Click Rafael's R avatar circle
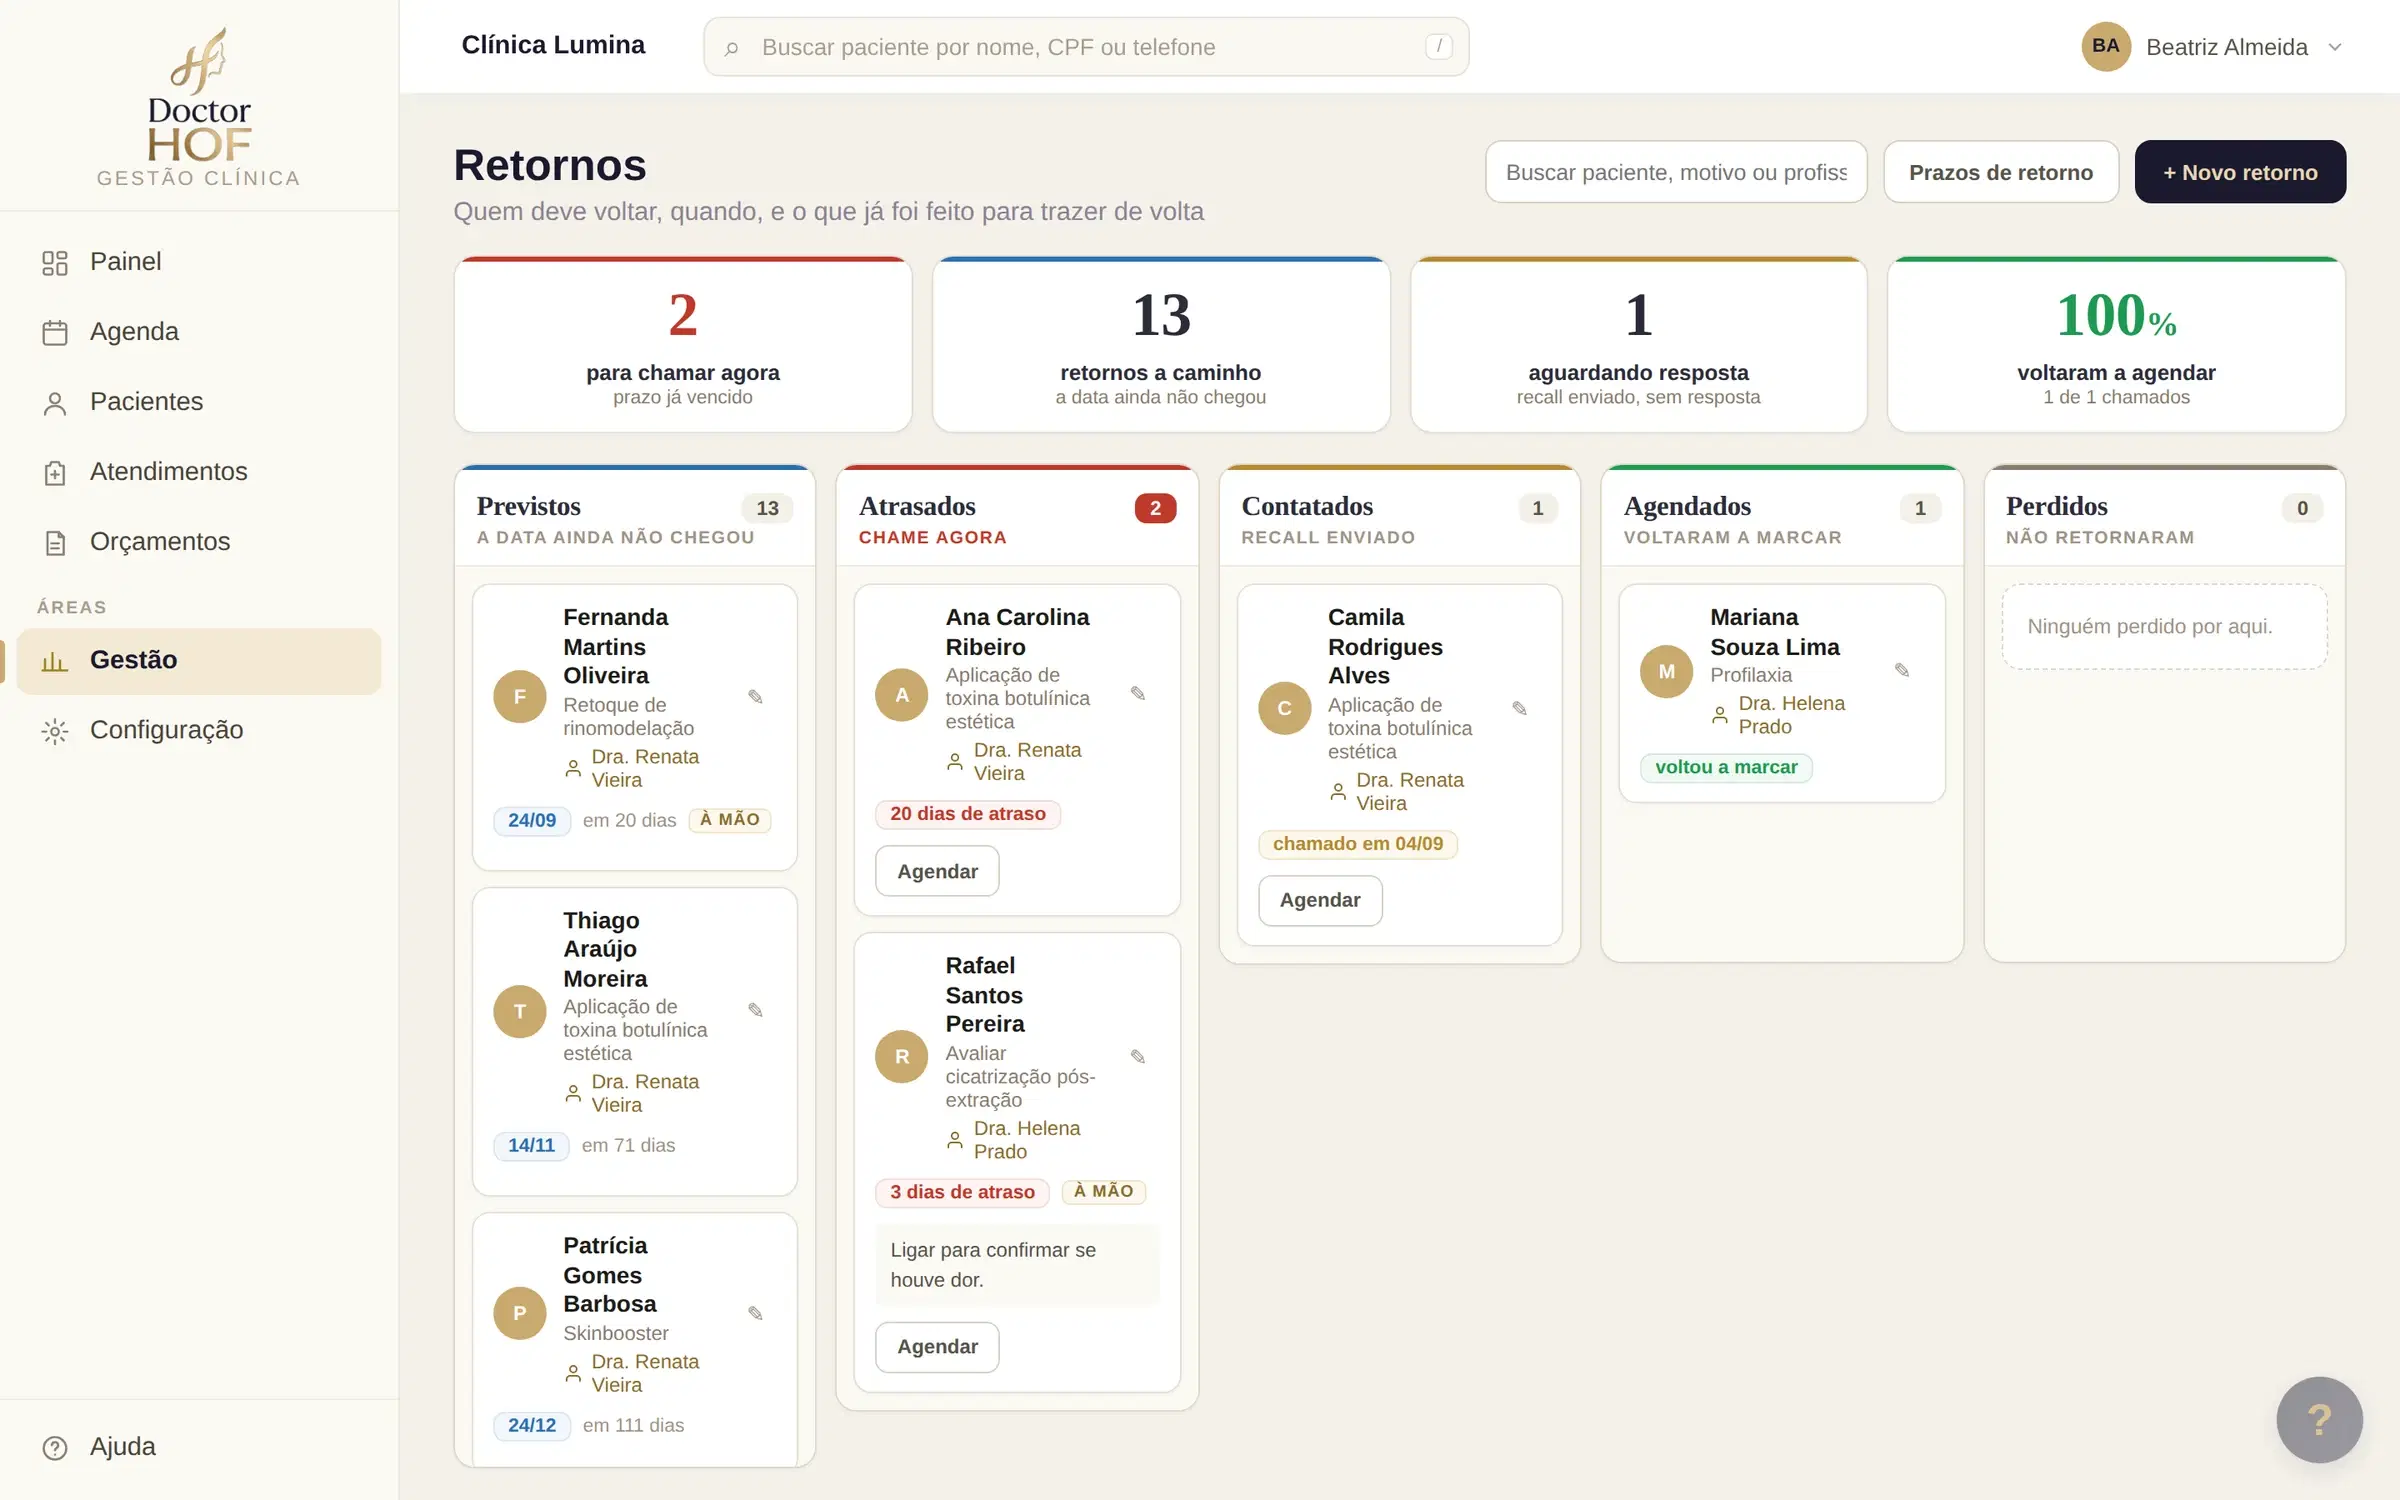Screen dimensions: 2400x1500 tap(902, 1057)
